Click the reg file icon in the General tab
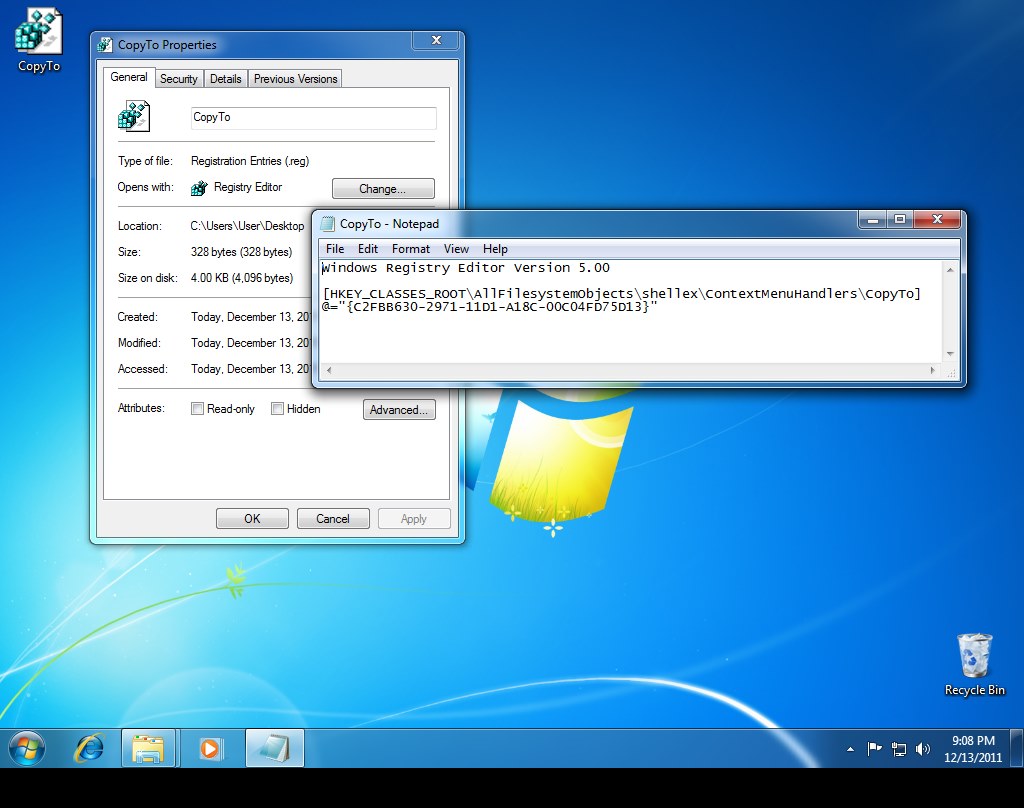The height and width of the screenshot is (808, 1024). coord(134,116)
